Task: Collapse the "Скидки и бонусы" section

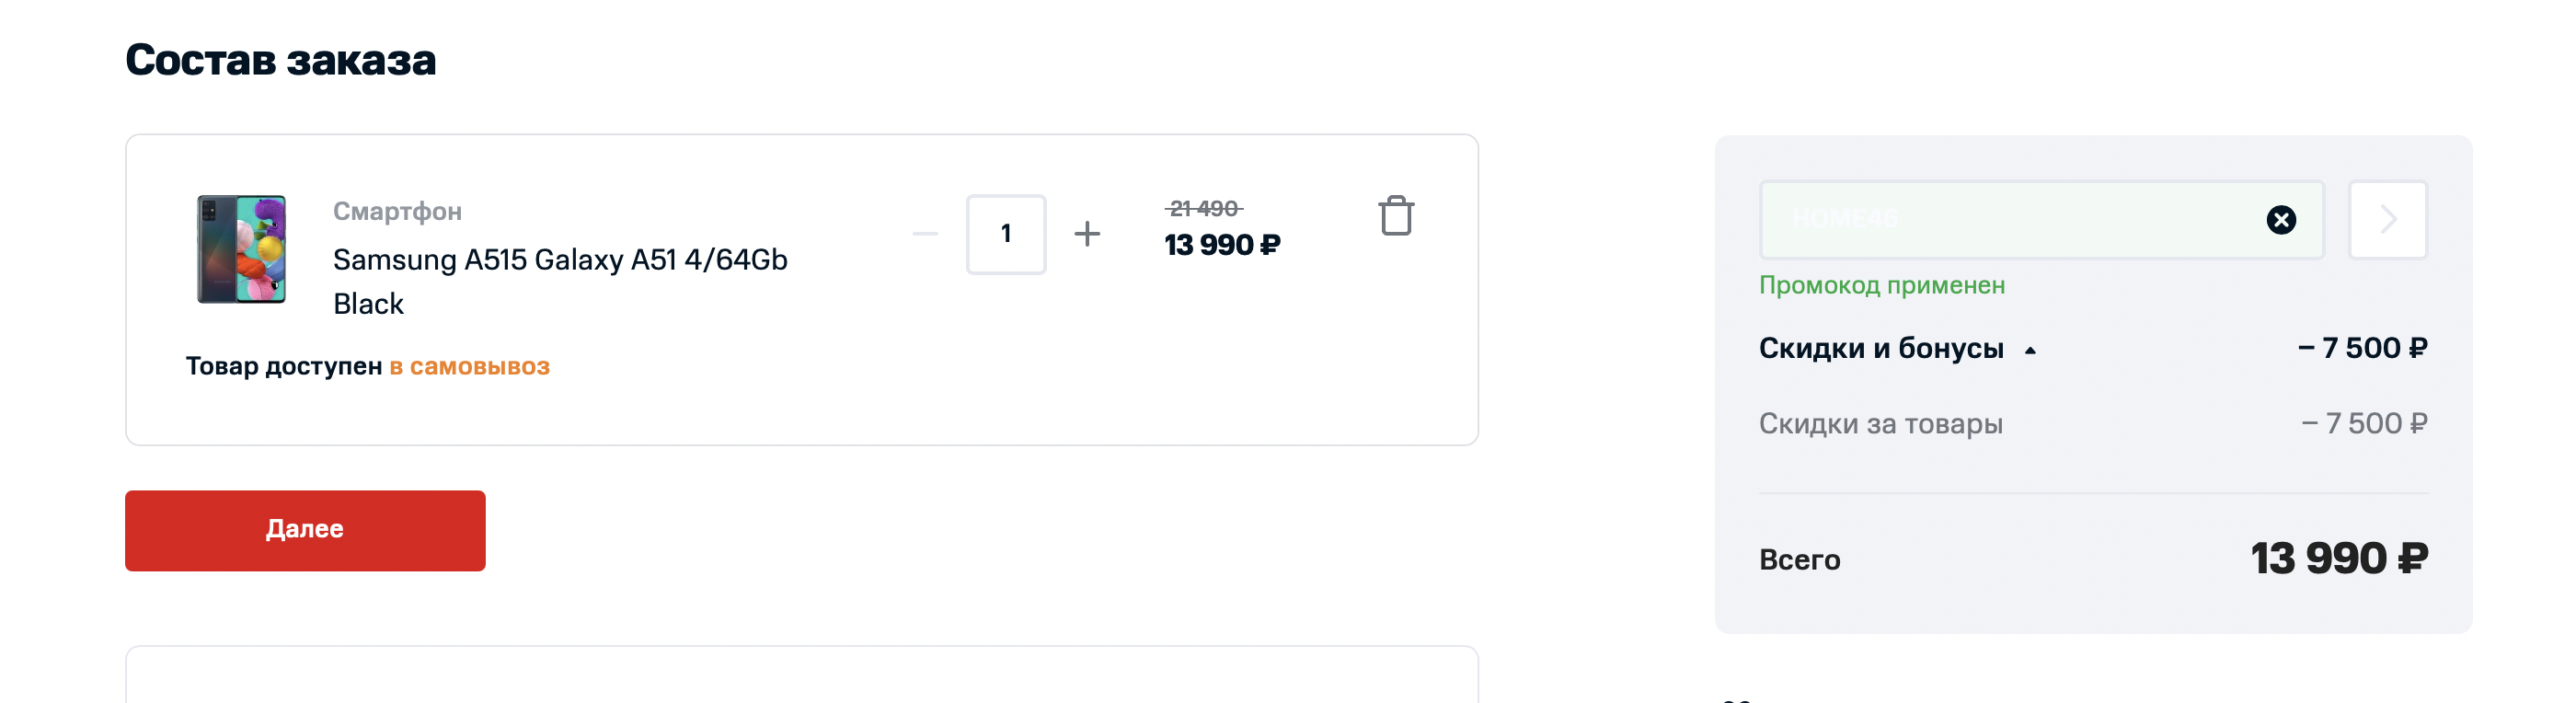Action: (x=1880, y=348)
